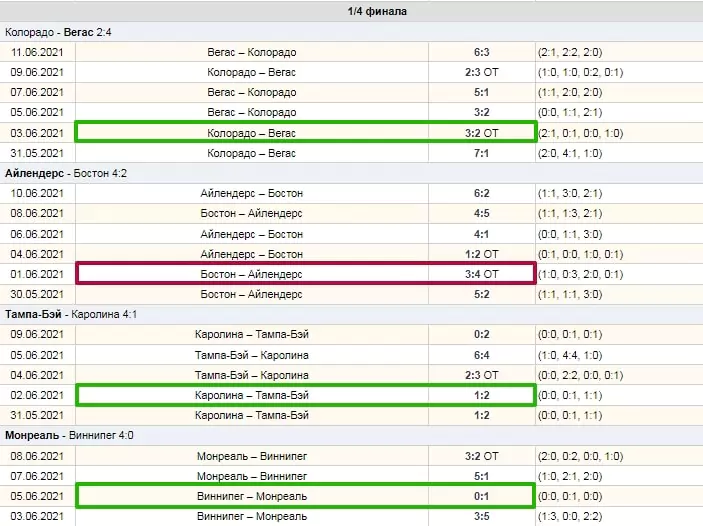
Task: Select period scores (2:0, 4:1, 1:0)
Action: pos(570,153)
